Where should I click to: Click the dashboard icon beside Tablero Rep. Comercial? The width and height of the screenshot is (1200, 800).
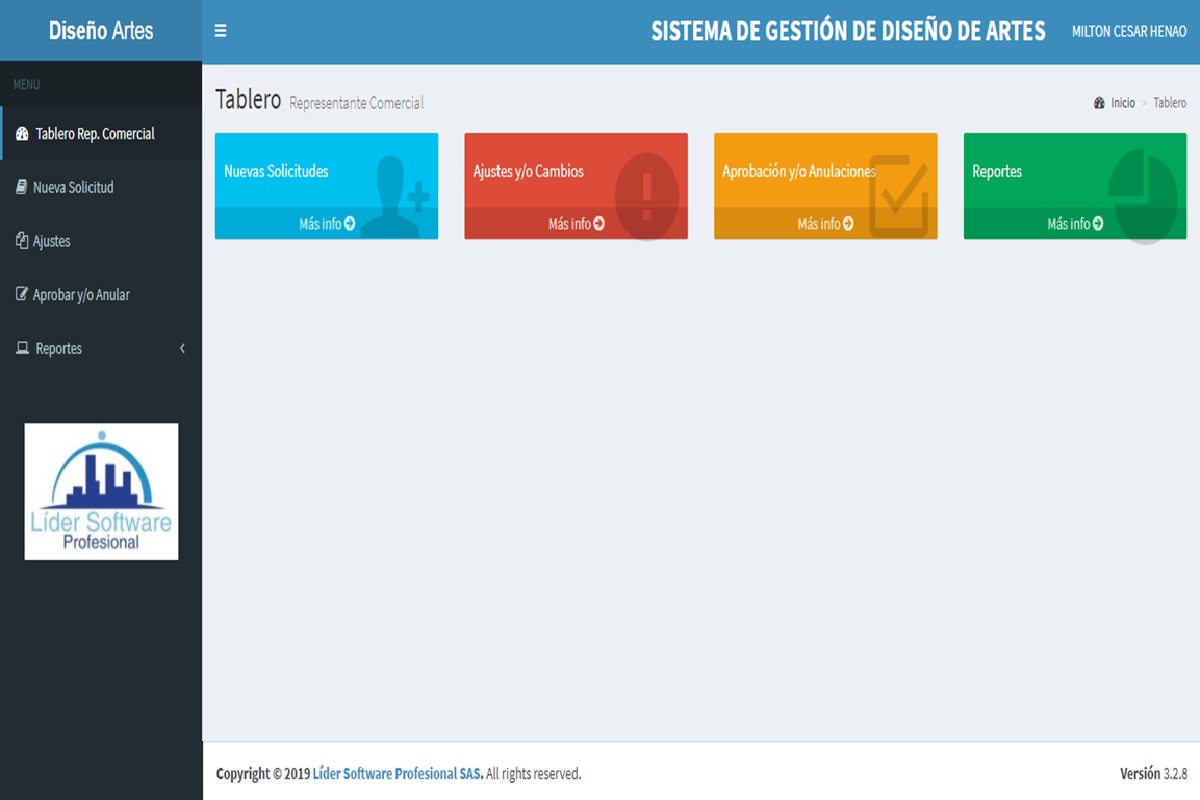tap(22, 134)
